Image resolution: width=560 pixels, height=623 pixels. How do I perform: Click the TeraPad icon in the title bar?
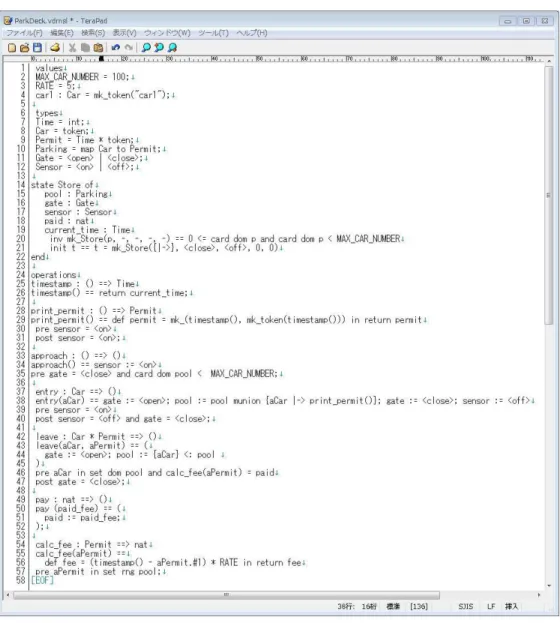pos(8,20)
